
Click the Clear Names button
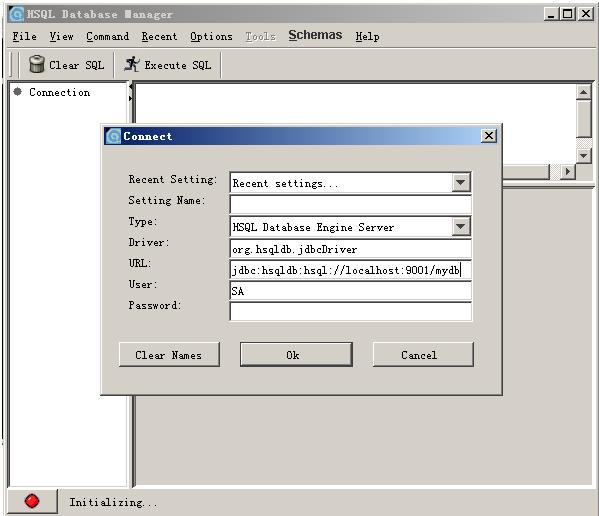[x=169, y=354]
